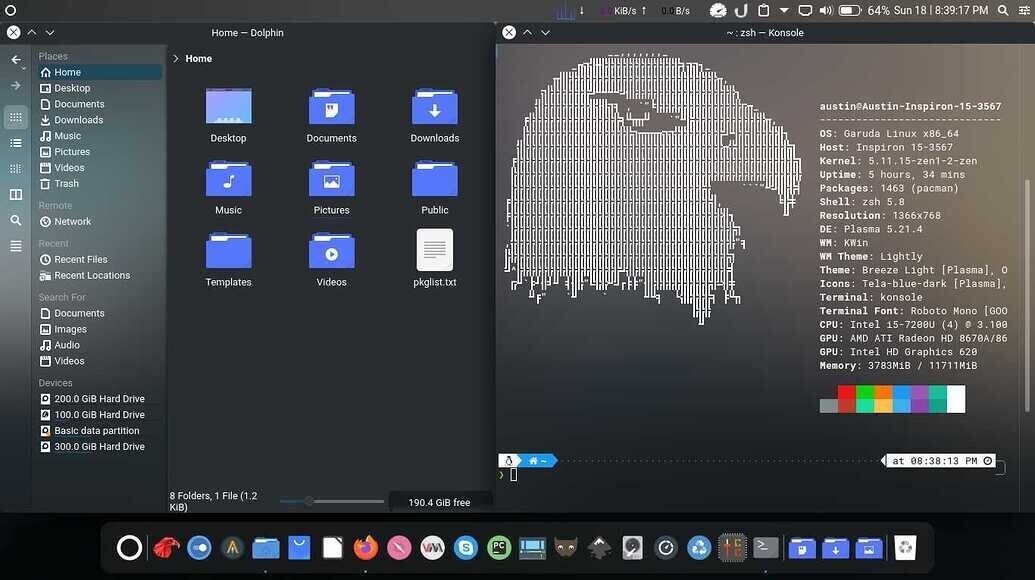Open the battery indicator in system tray
This screenshot has width=1035, height=580.
coord(850,11)
